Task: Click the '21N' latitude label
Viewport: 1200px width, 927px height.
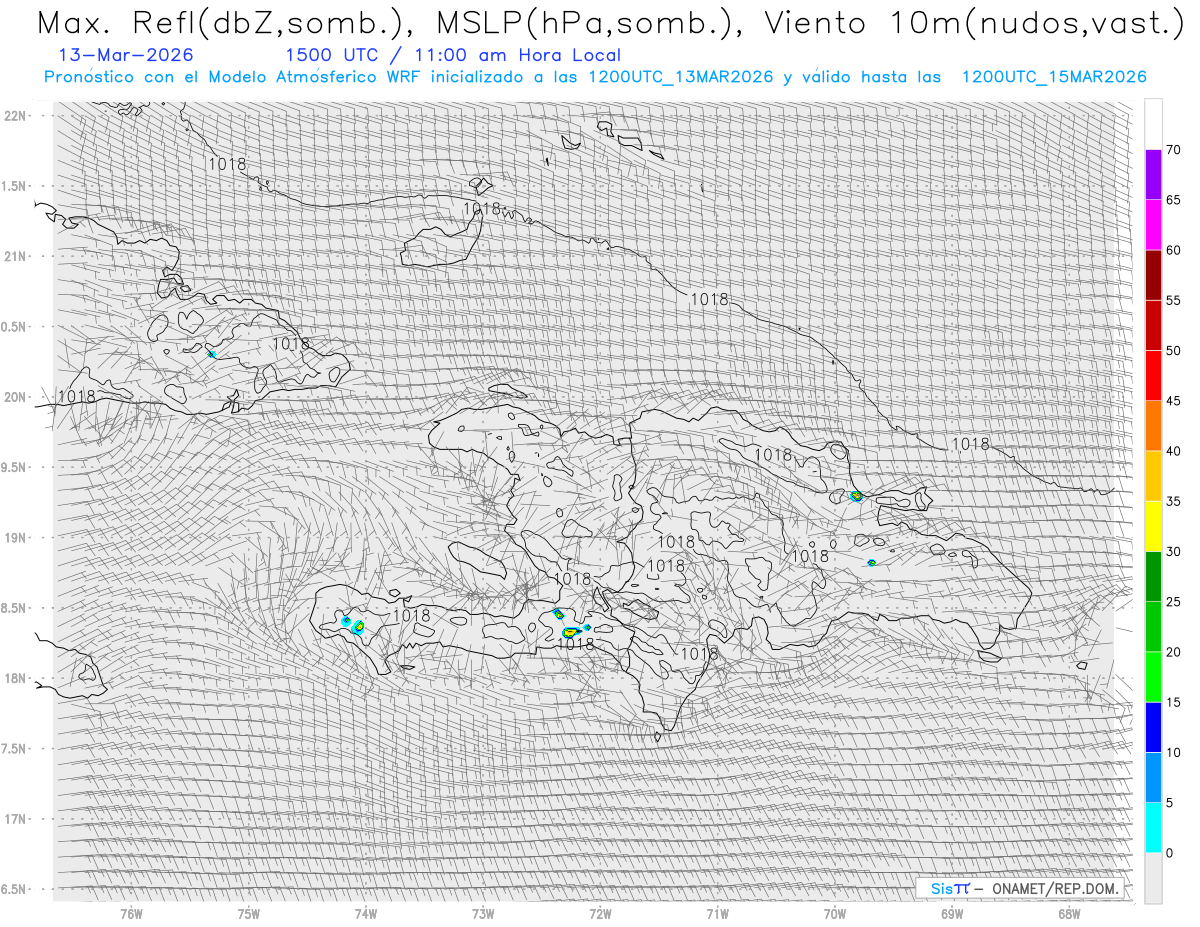Action: pos(16,256)
